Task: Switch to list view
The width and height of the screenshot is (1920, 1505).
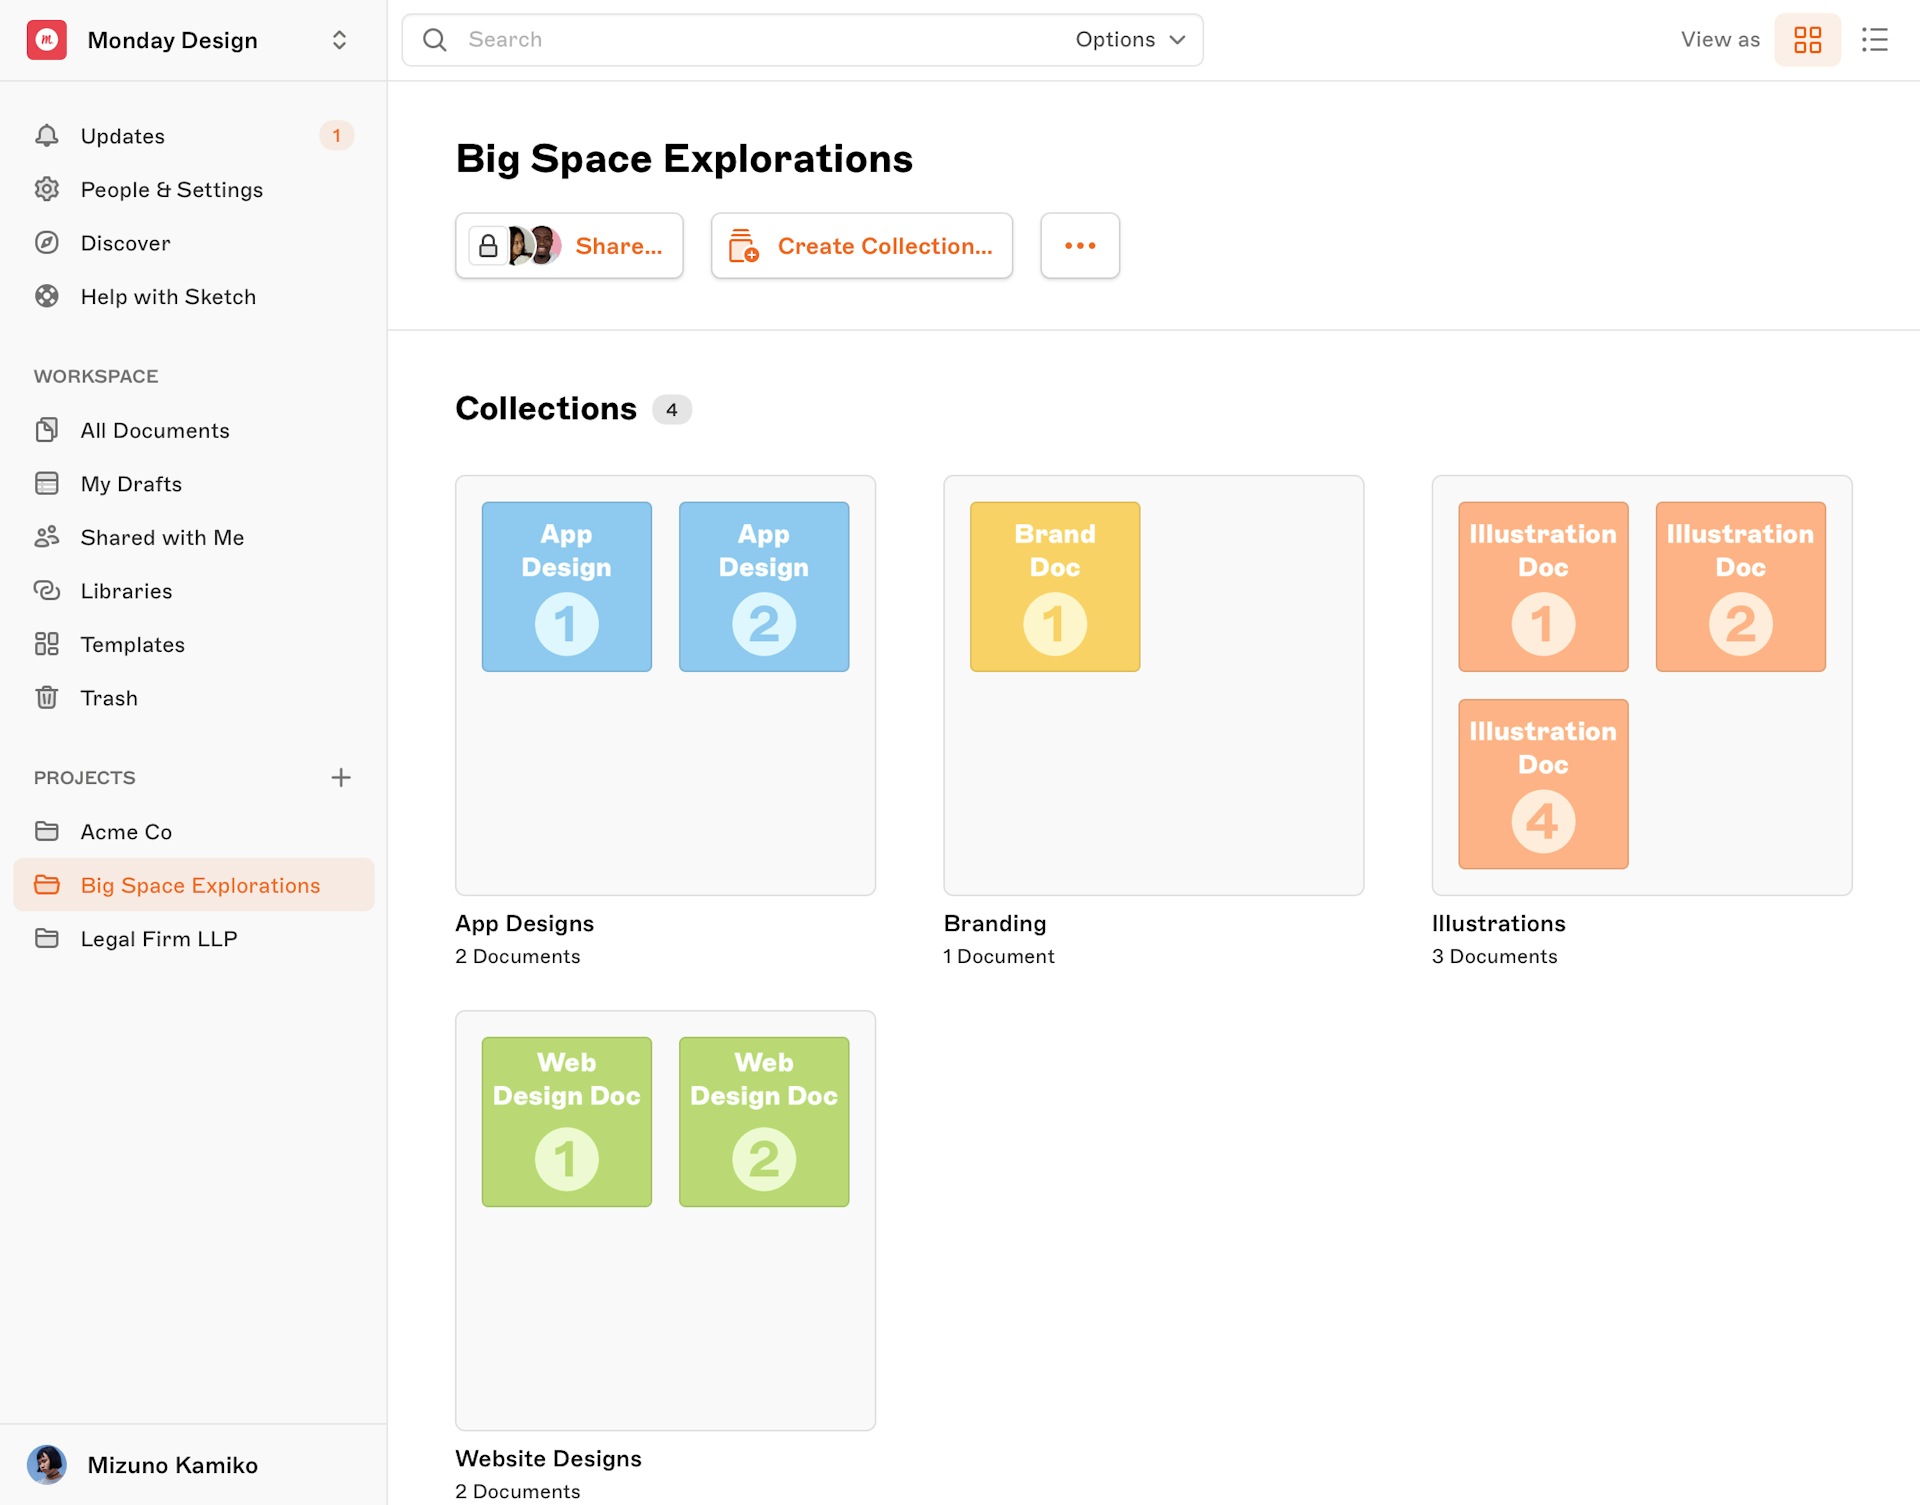Action: [x=1874, y=39]
